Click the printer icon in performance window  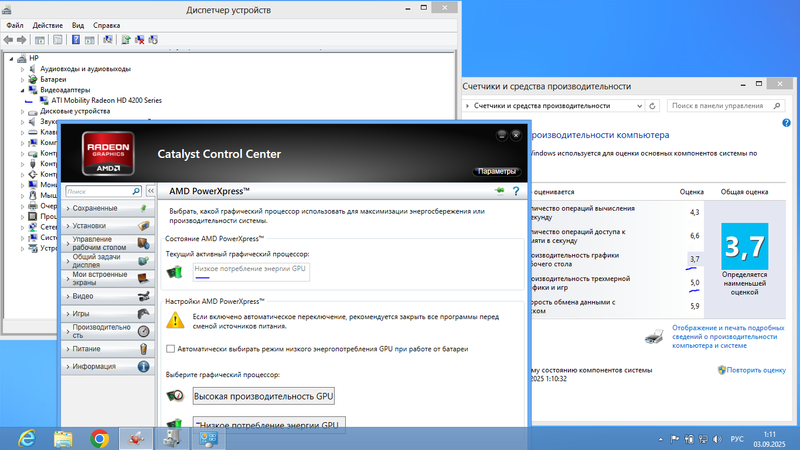pyautogui.click(x=654, y=336)
